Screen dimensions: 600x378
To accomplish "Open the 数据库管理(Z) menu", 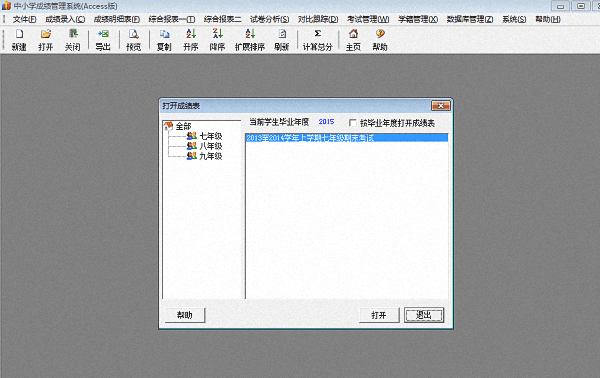I will [x=470, y=19].
